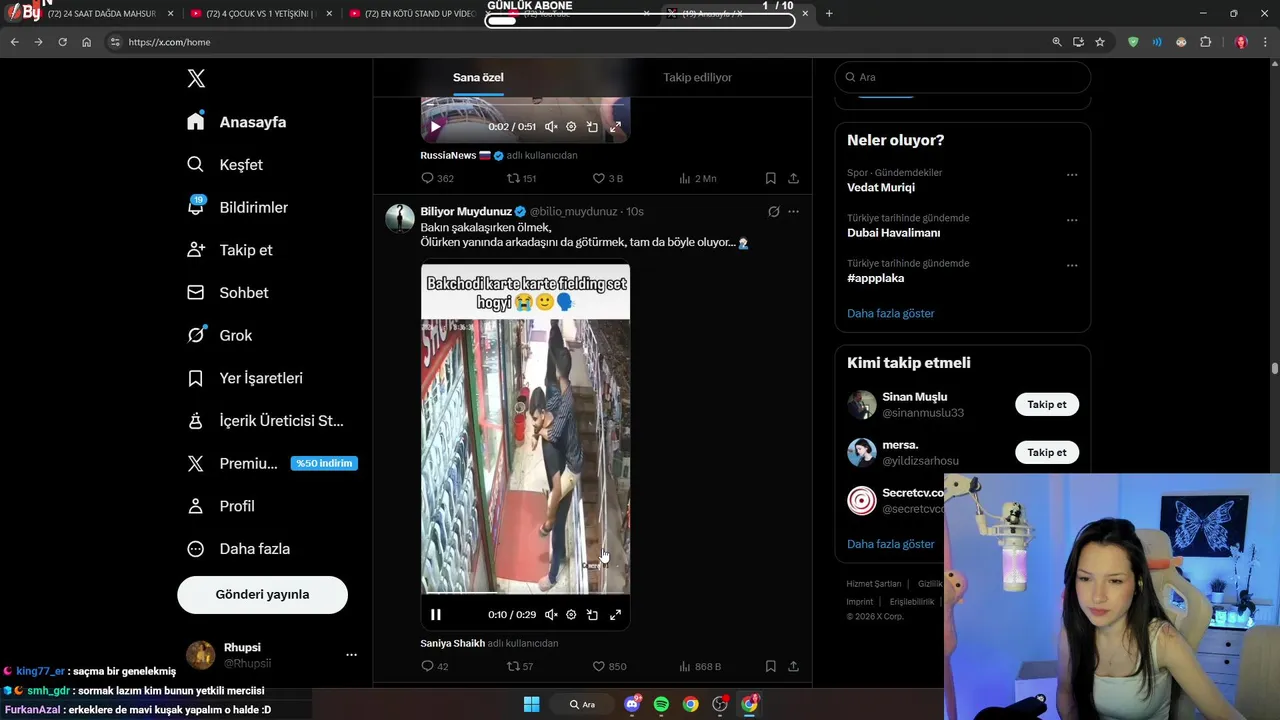The width and height of the screenshot is (1280, 720).
Task: Enter fullscreen on RussiaNews video
Action: coord(615,127)
